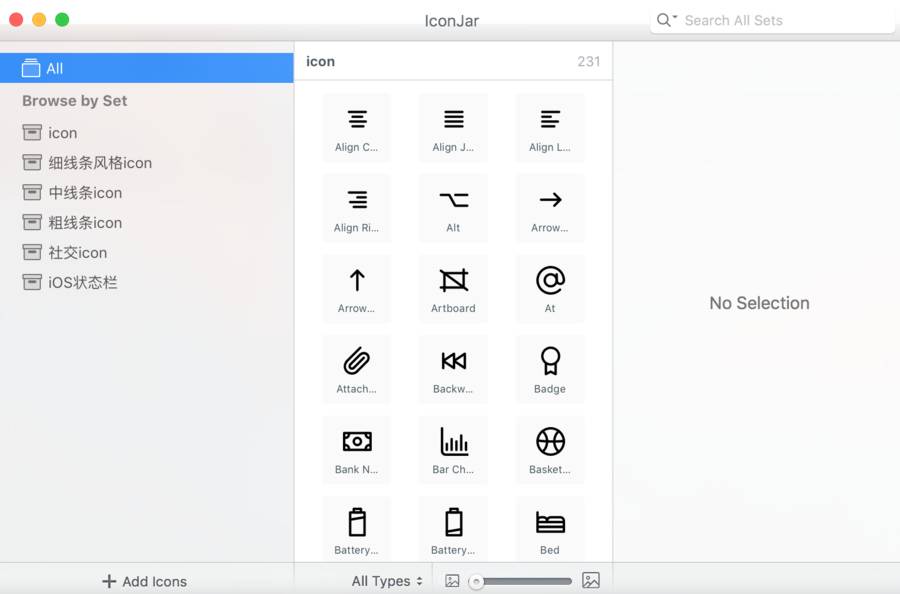The height and width of the screenshot is (594, 900).
Task: Select the Artboard icon
Action: [x=453, y=289]
